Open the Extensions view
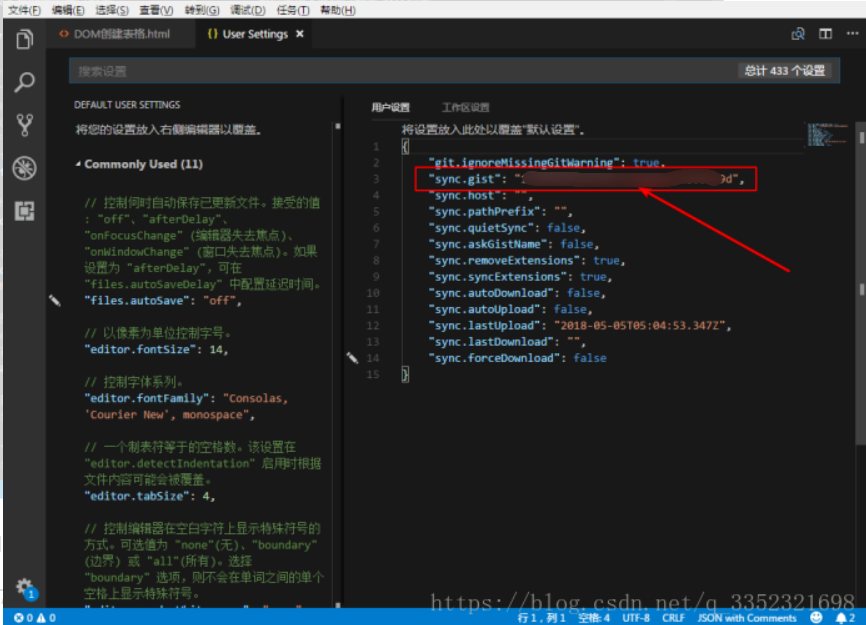Viewport: 866px width, 625px height. pos(24,210)
